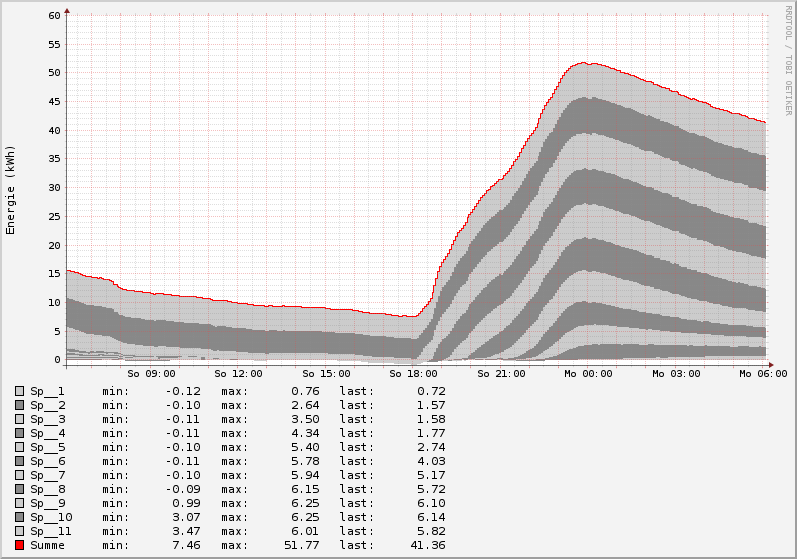Click the Sp__1 legend color box

(x=19, y=391)
